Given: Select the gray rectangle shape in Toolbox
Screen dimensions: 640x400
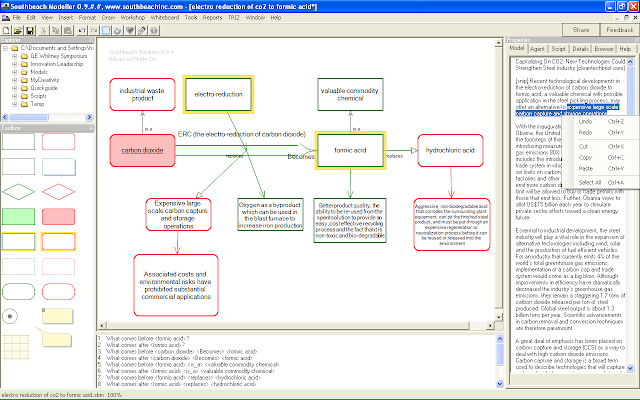Looking at the screenshot, I should [x=18, y=167].
